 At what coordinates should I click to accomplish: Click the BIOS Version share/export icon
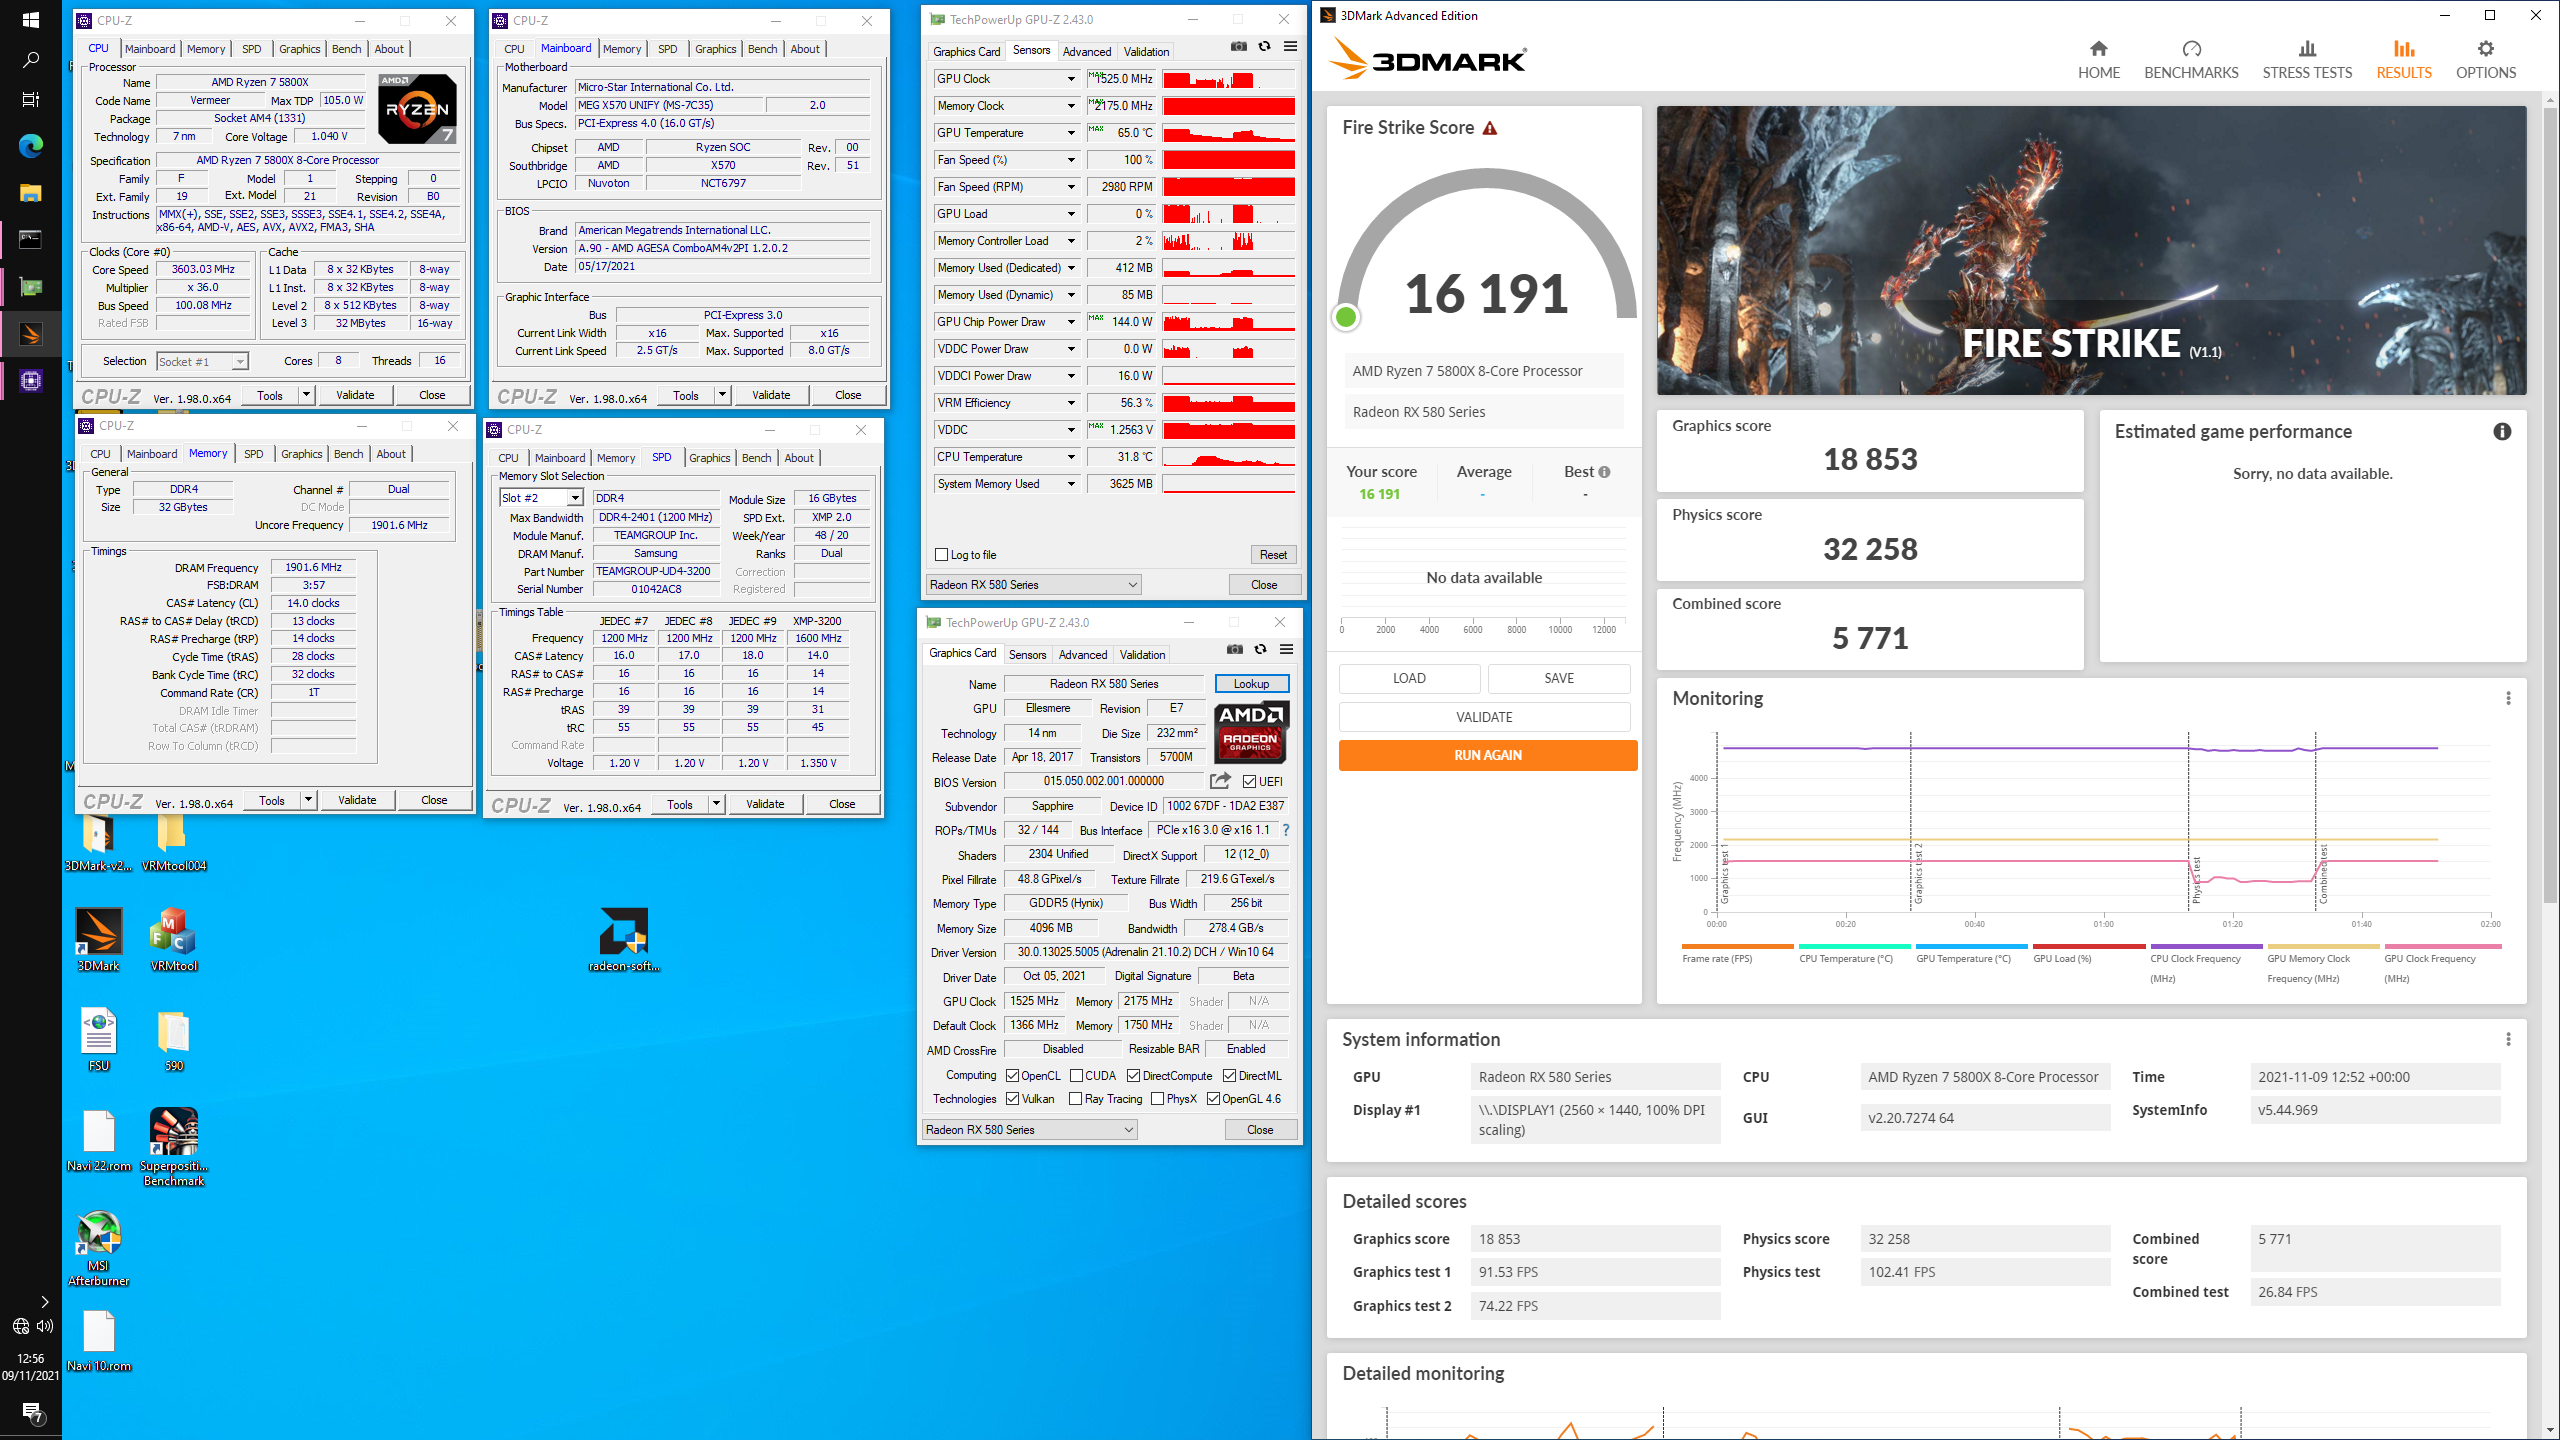(x=1221, y=781)
